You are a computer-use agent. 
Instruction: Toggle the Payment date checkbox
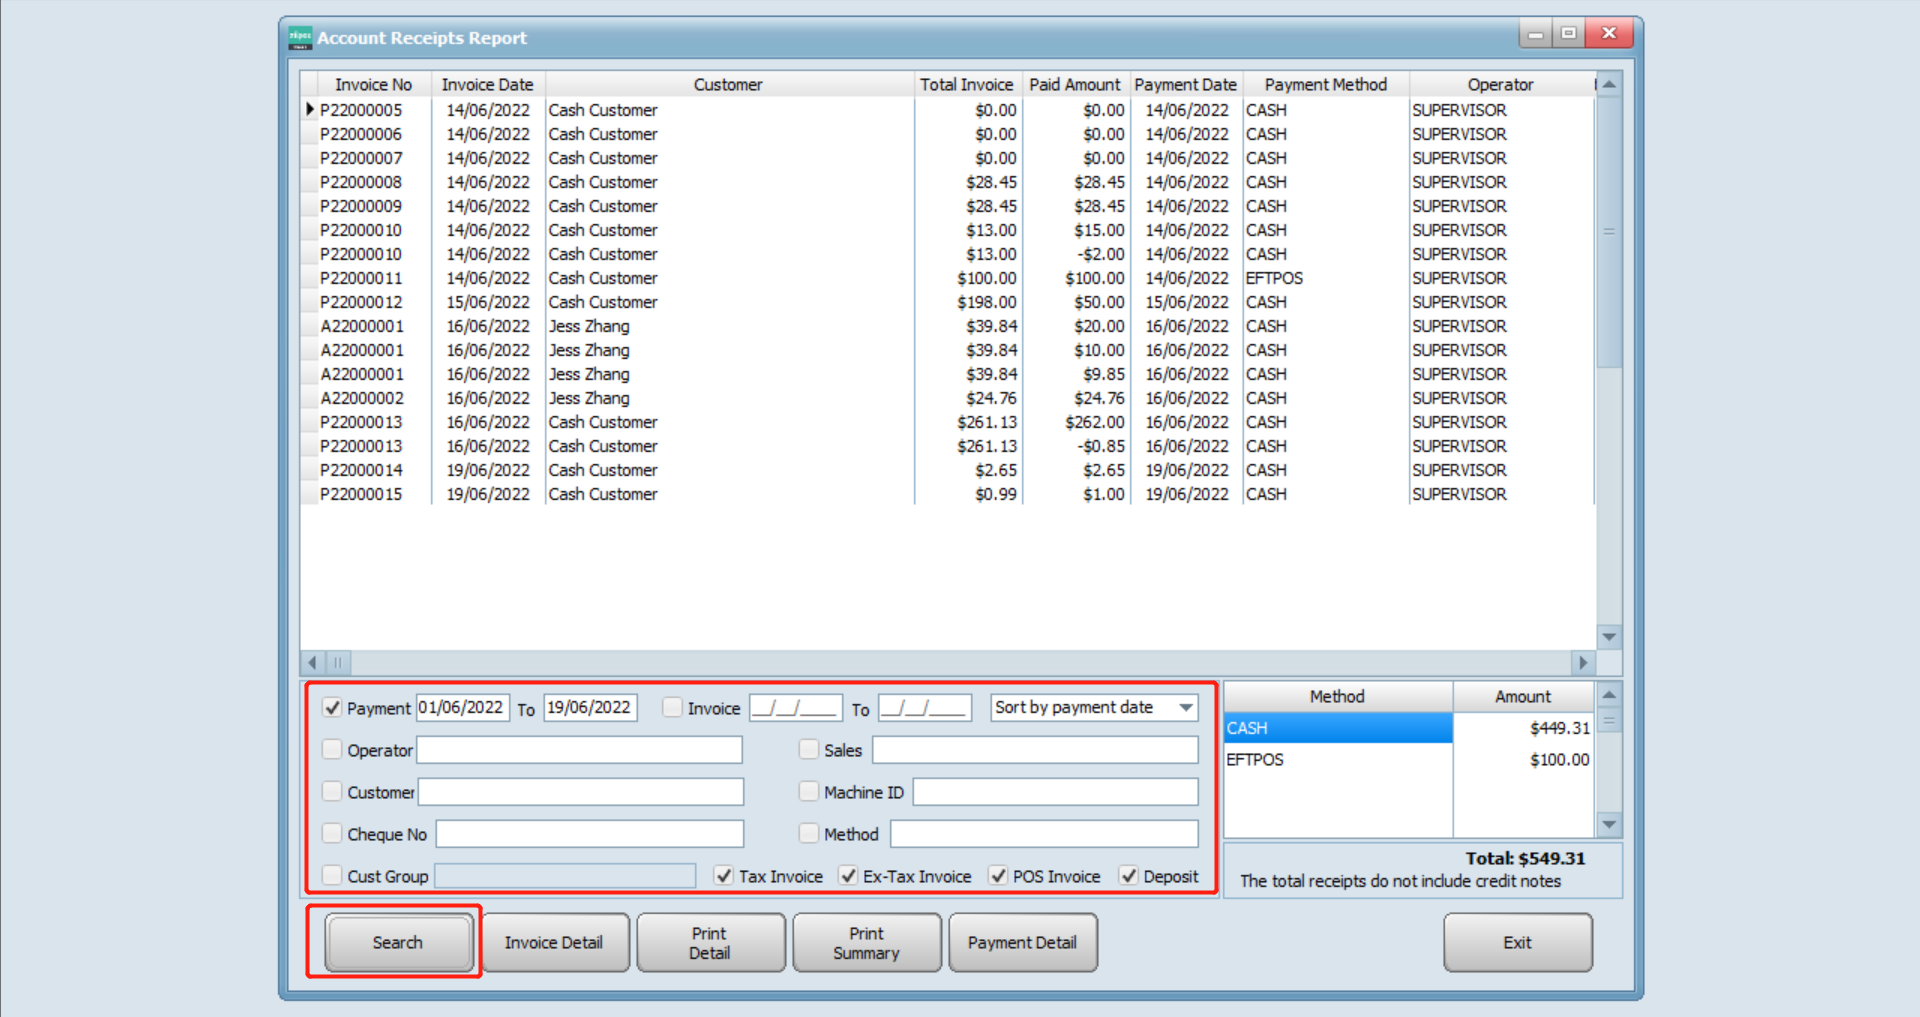[332, 707]
